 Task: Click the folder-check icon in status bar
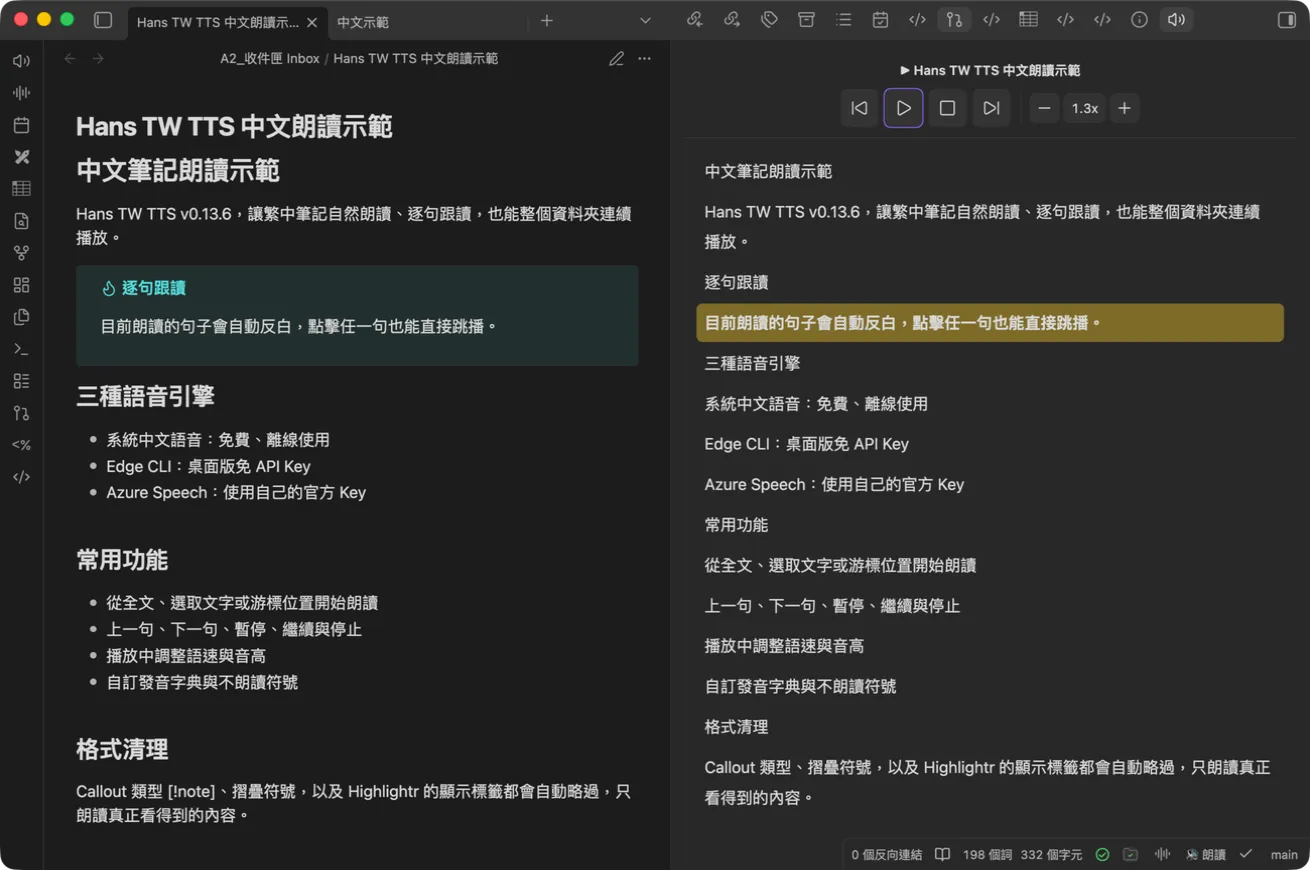pyautogui.click(x=1130, y=855)
